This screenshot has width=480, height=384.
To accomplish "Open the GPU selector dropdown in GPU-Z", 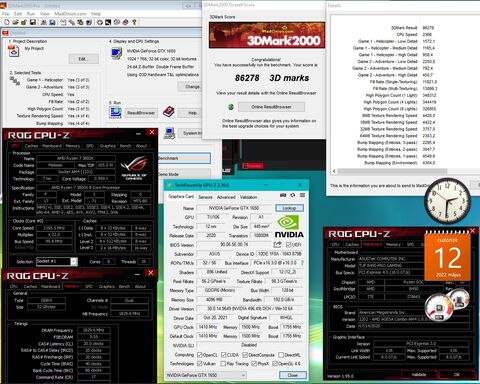I will point(206,375).
